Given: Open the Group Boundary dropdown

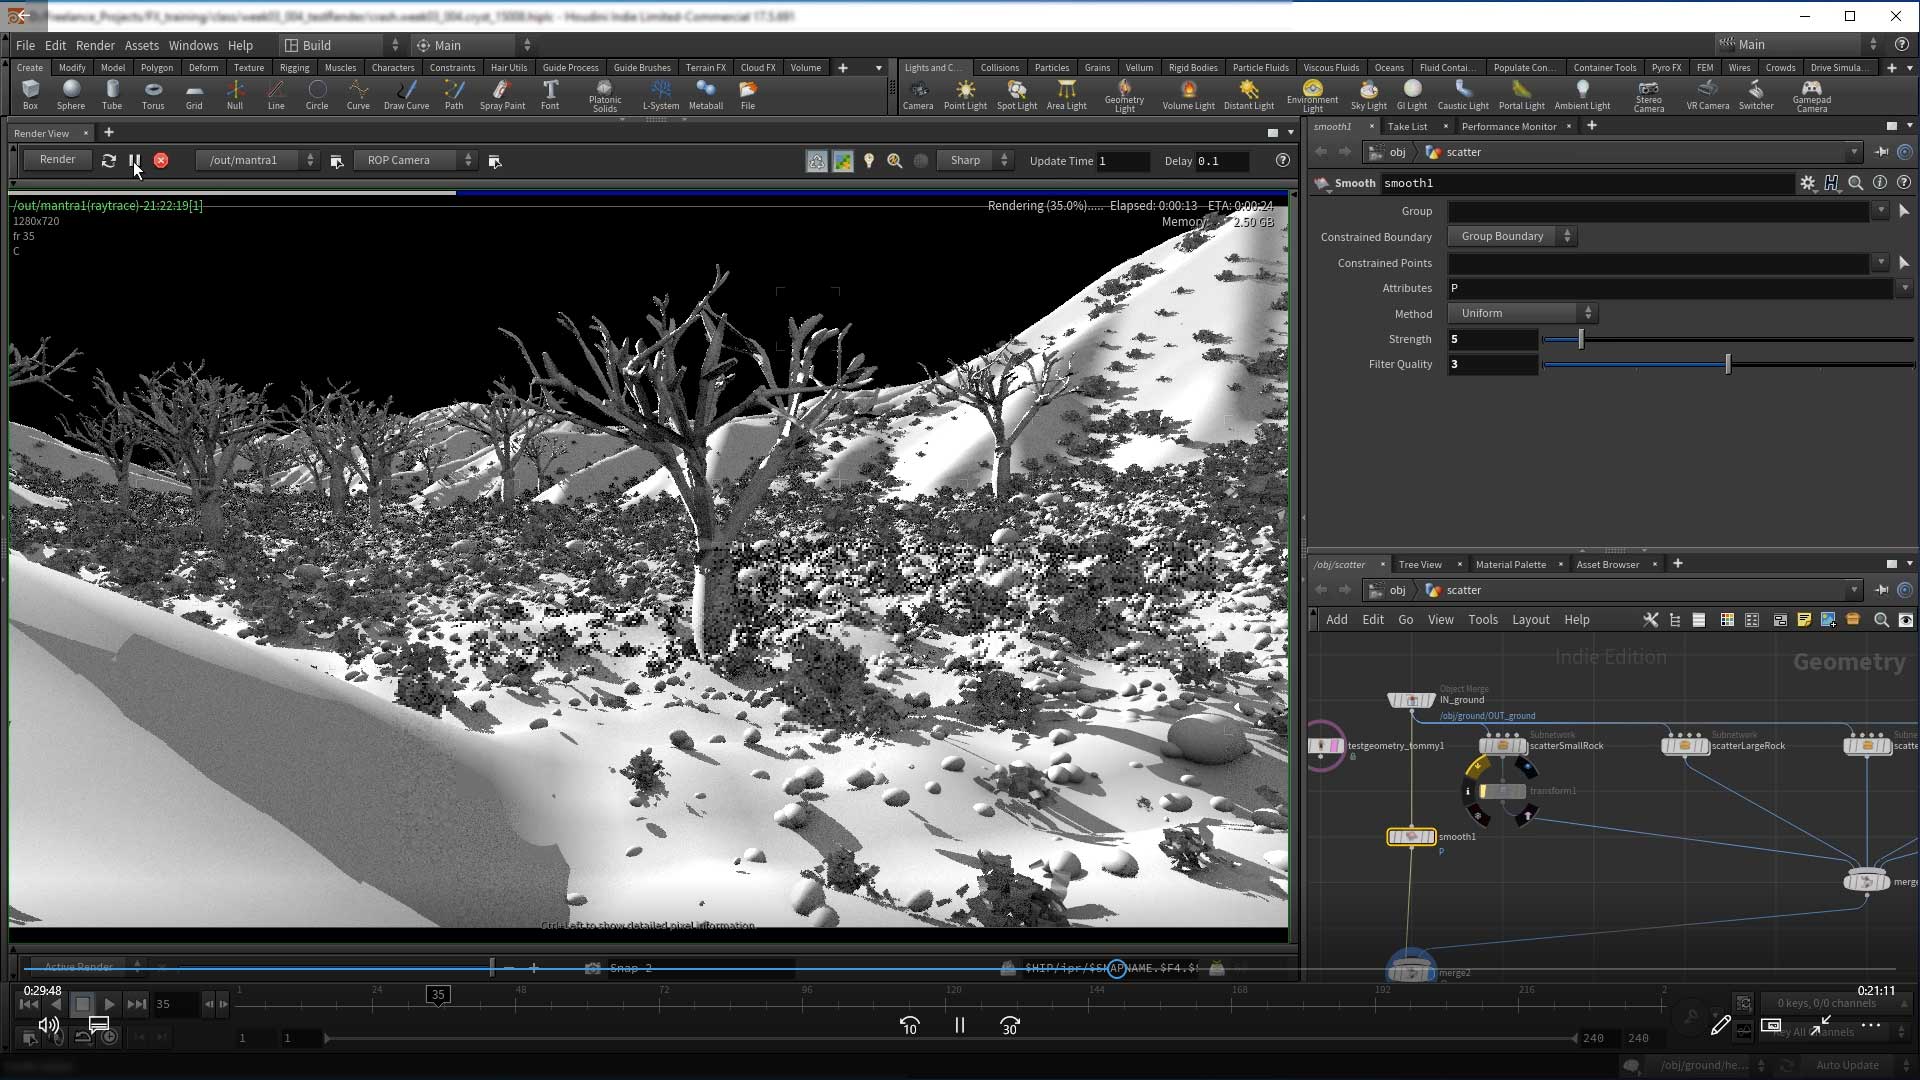Looking at the screenshot, I should (1512, 236).
